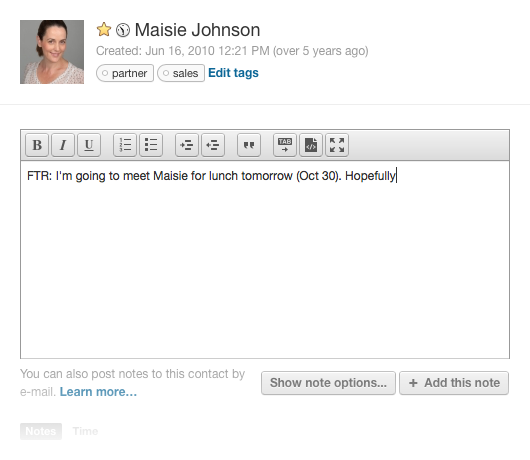530x460 pixels.
Task: Add this note to the contact
Action: [x=454, y=383]
